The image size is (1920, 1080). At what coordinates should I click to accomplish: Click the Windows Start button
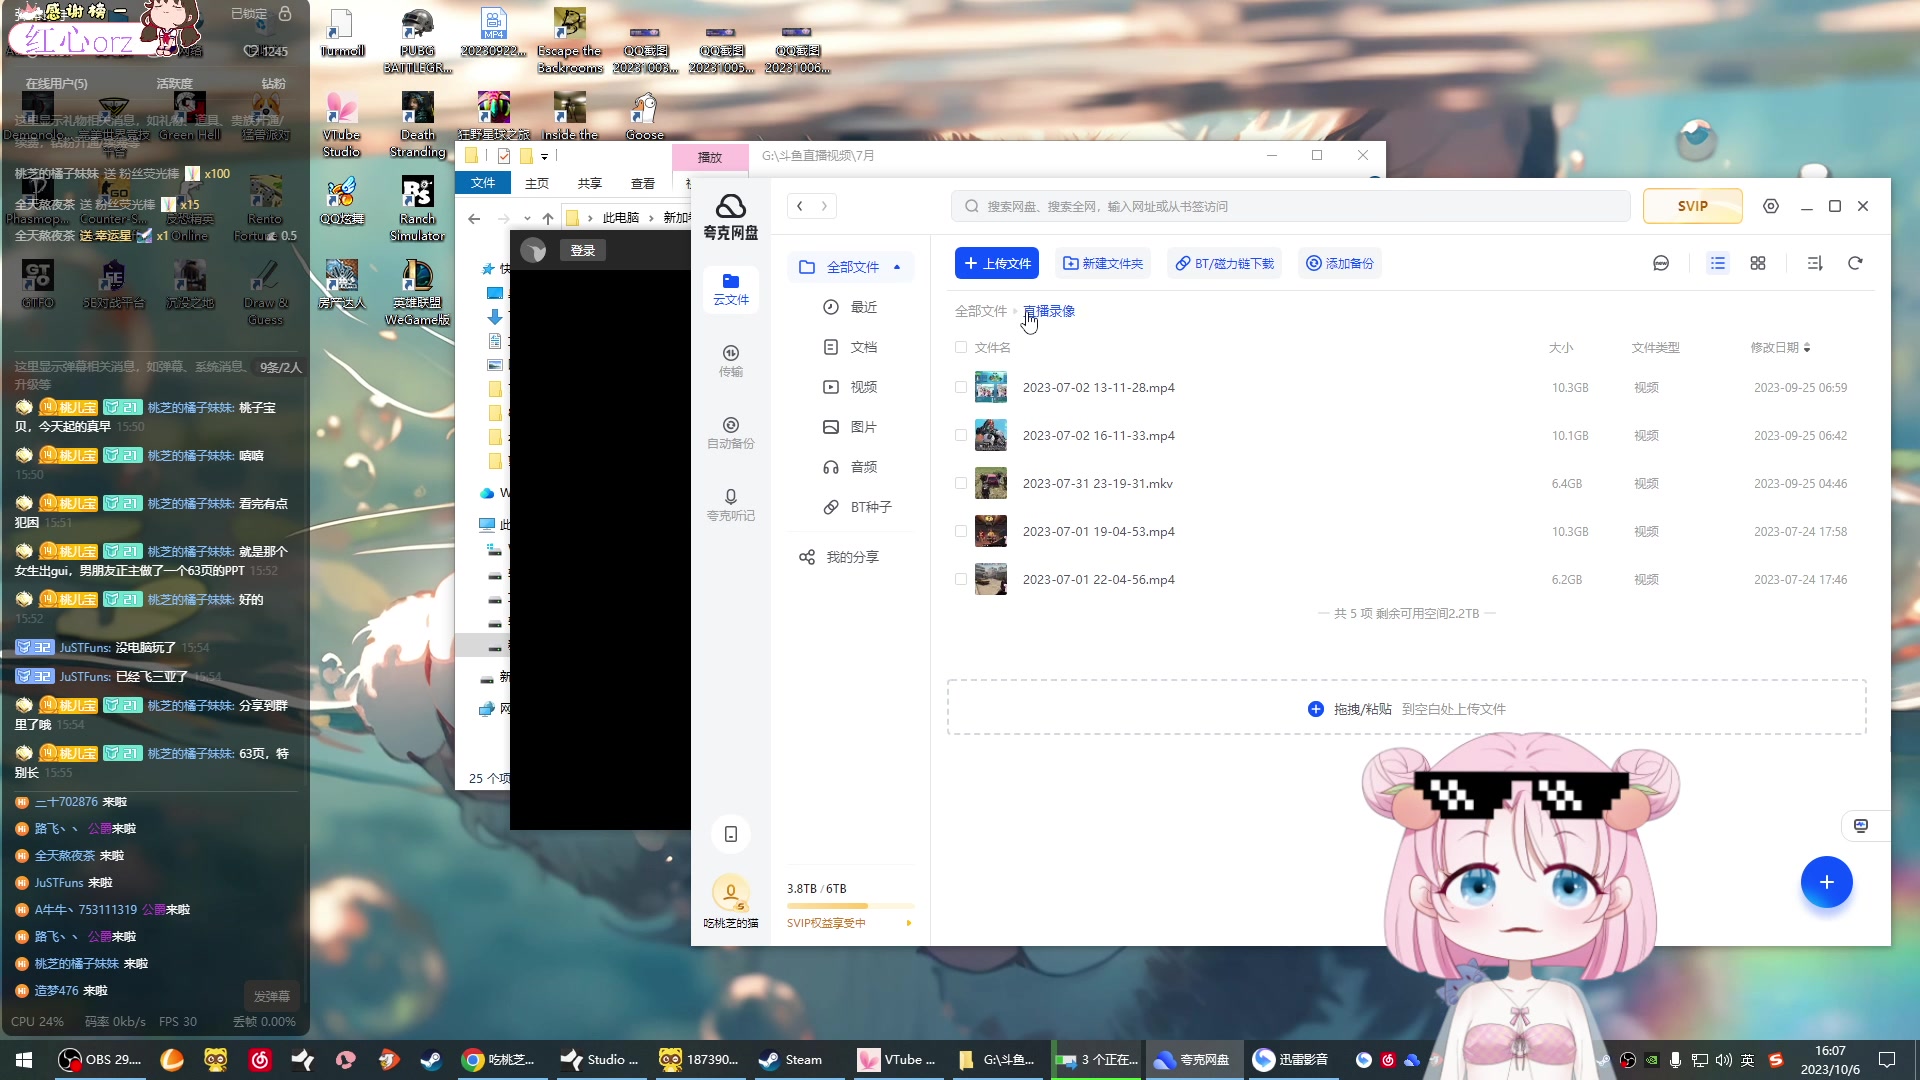(24, 1060)
